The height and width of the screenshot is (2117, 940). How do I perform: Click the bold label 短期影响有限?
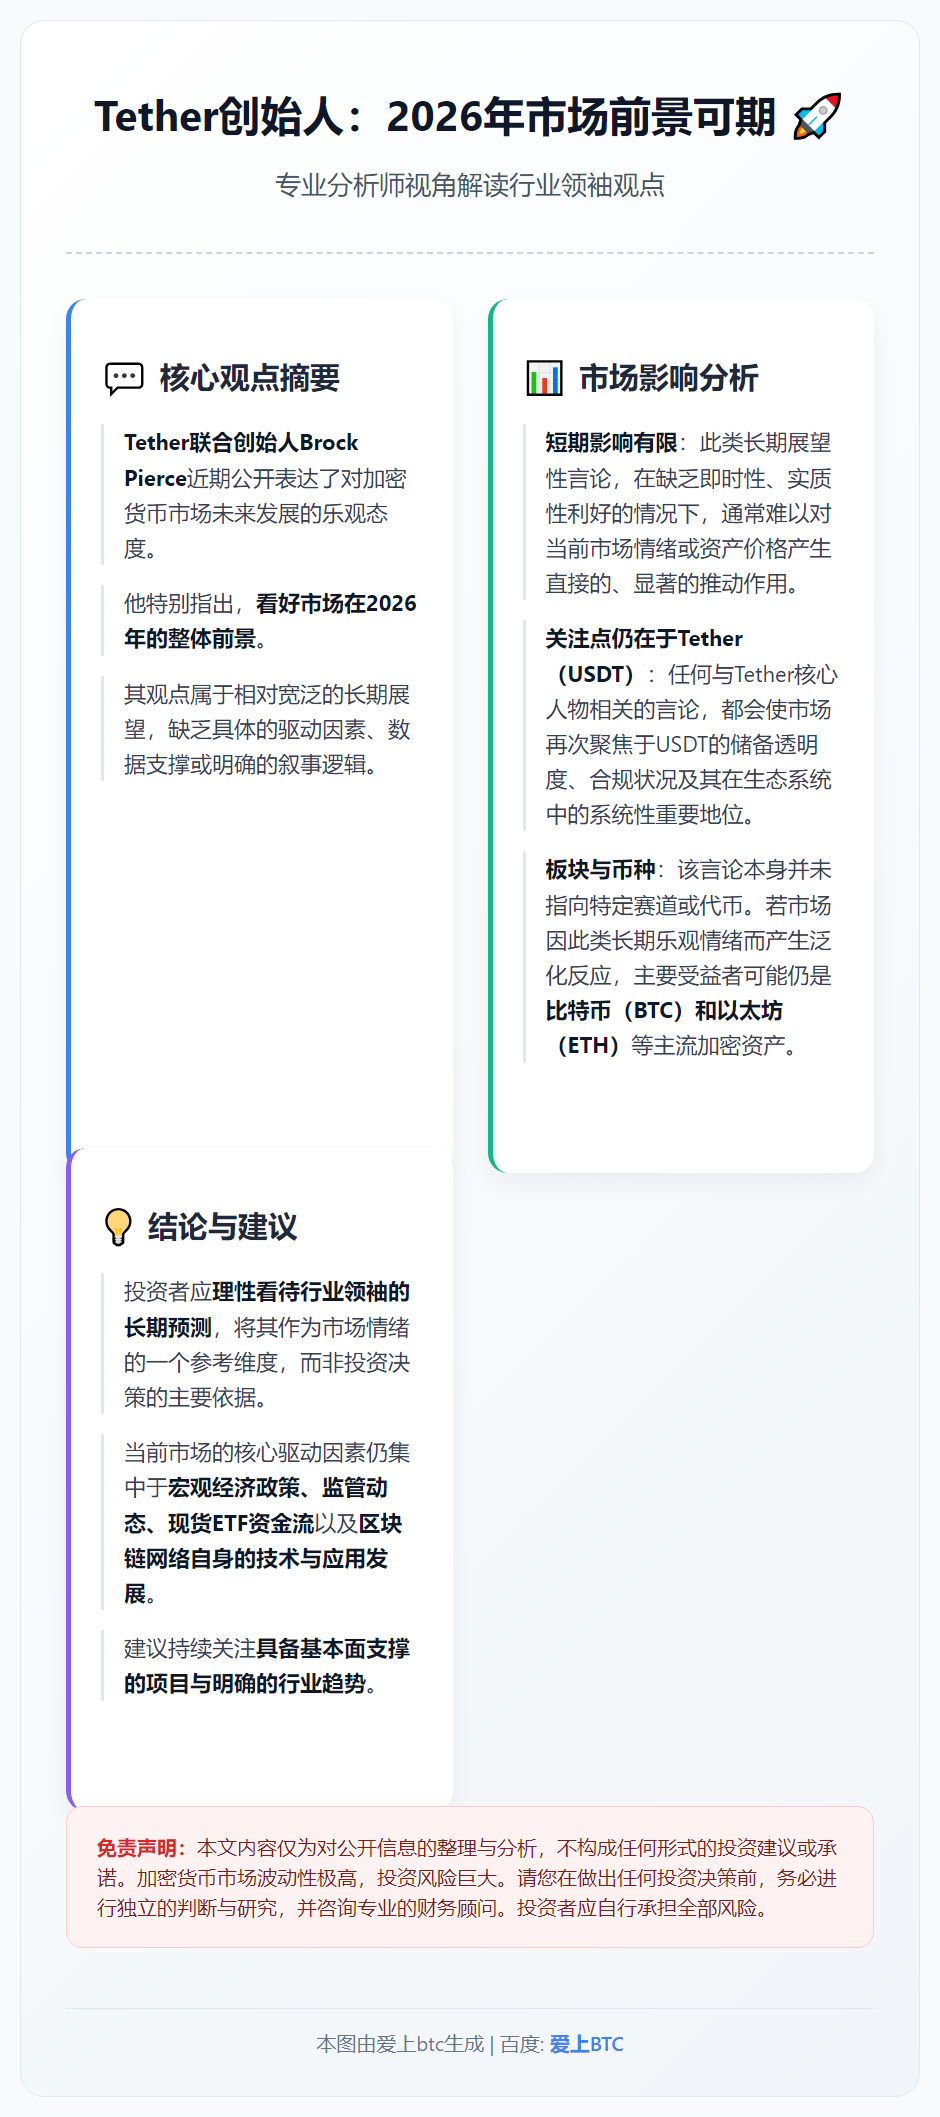611,443
